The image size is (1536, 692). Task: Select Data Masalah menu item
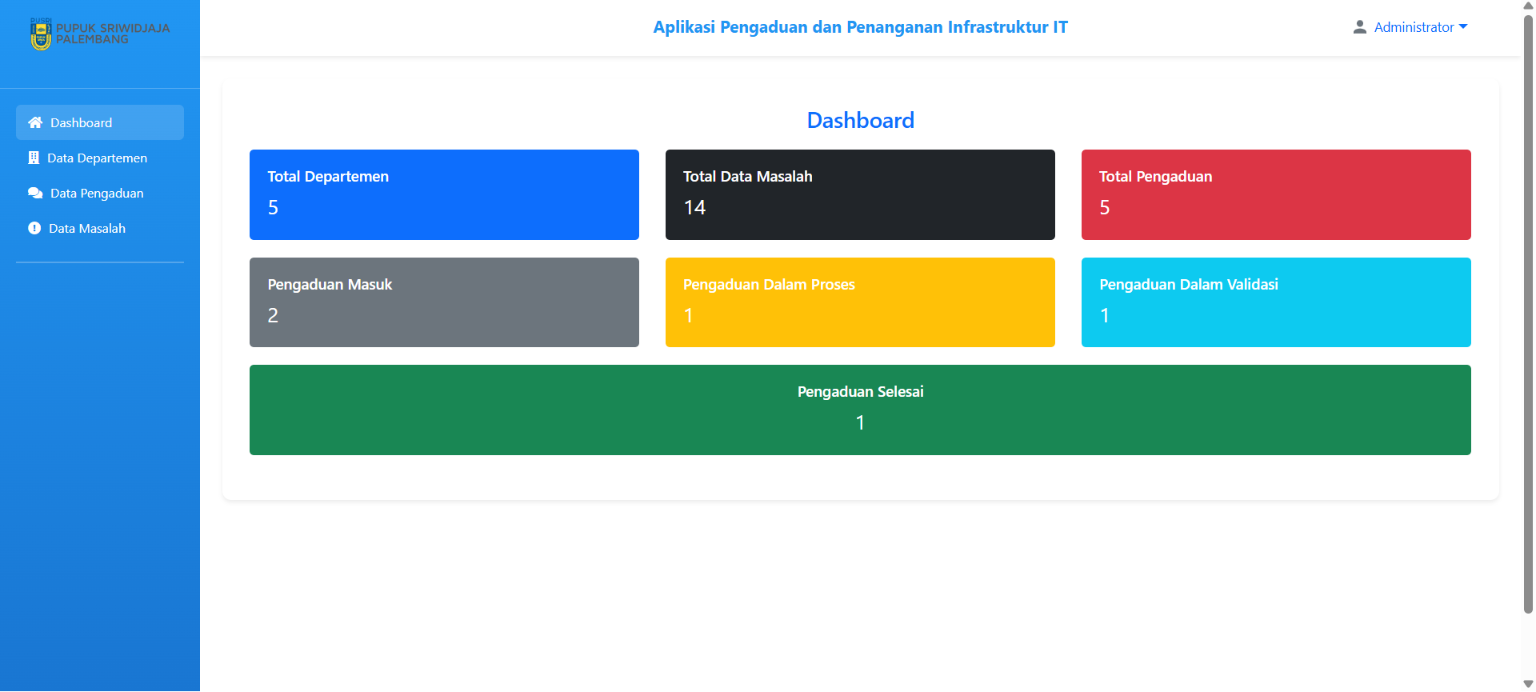click(100, 228)
